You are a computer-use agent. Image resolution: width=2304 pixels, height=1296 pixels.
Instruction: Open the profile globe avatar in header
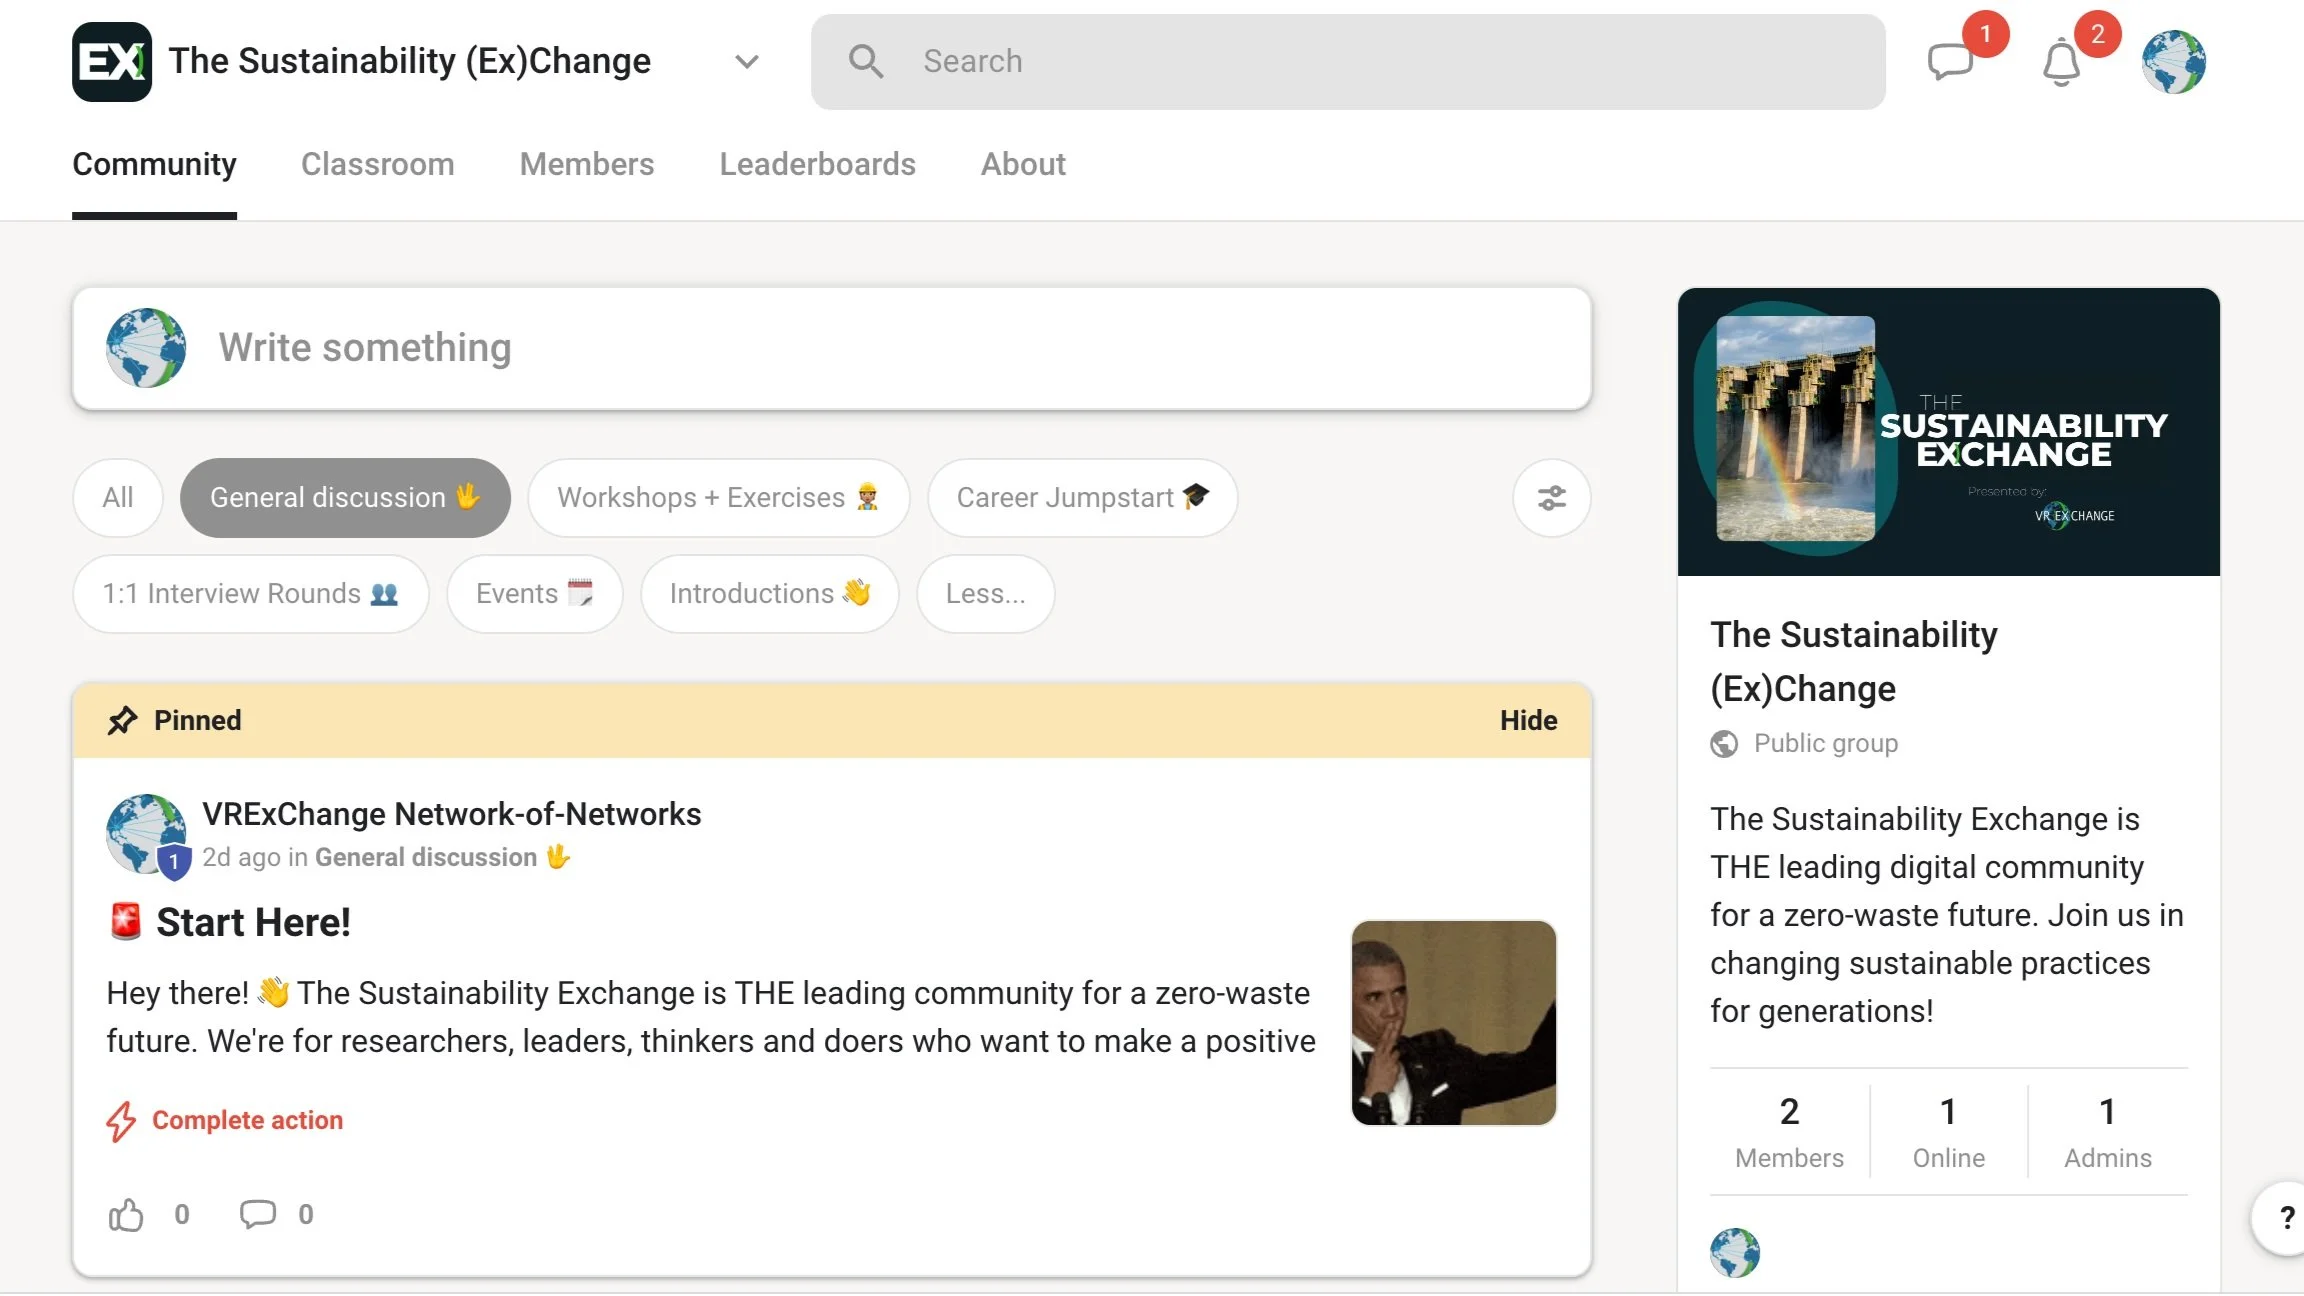(x=2173, y=62)
